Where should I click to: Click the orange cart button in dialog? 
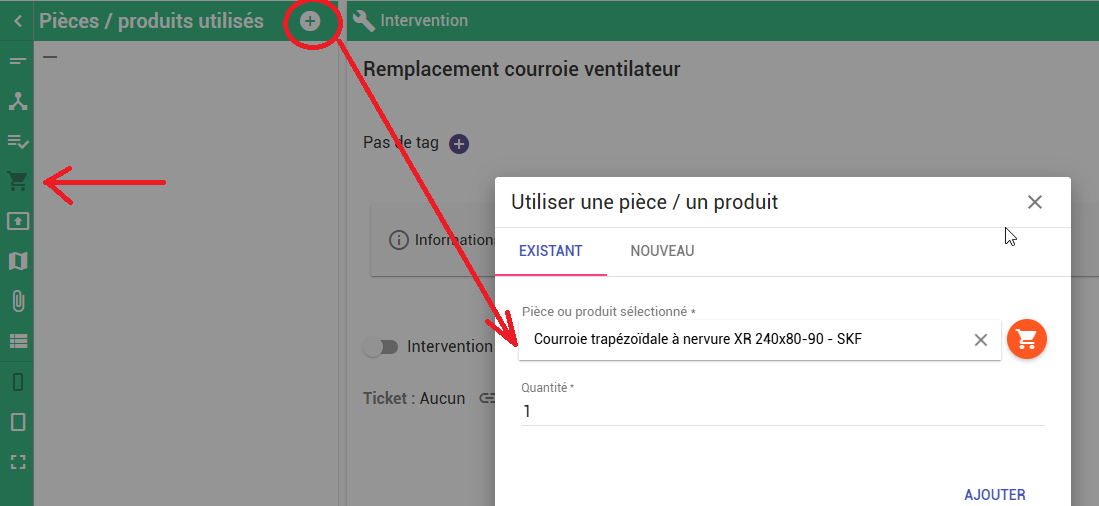(x=1026, y=340)
